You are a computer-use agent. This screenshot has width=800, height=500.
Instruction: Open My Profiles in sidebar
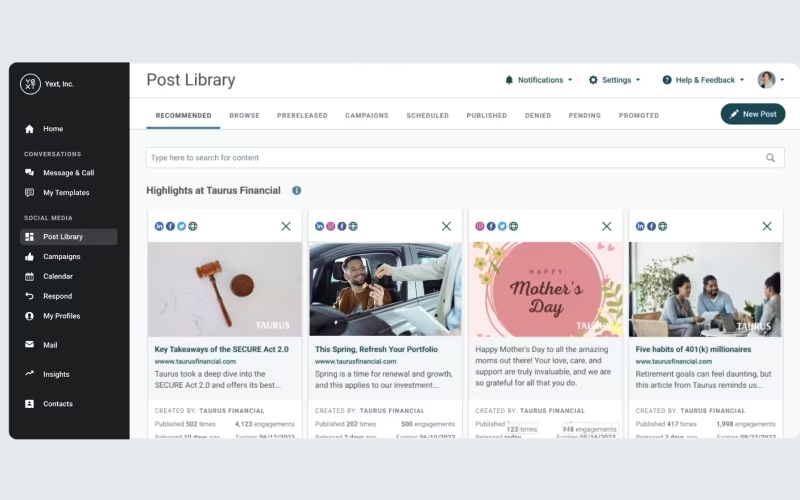(52, 316)
